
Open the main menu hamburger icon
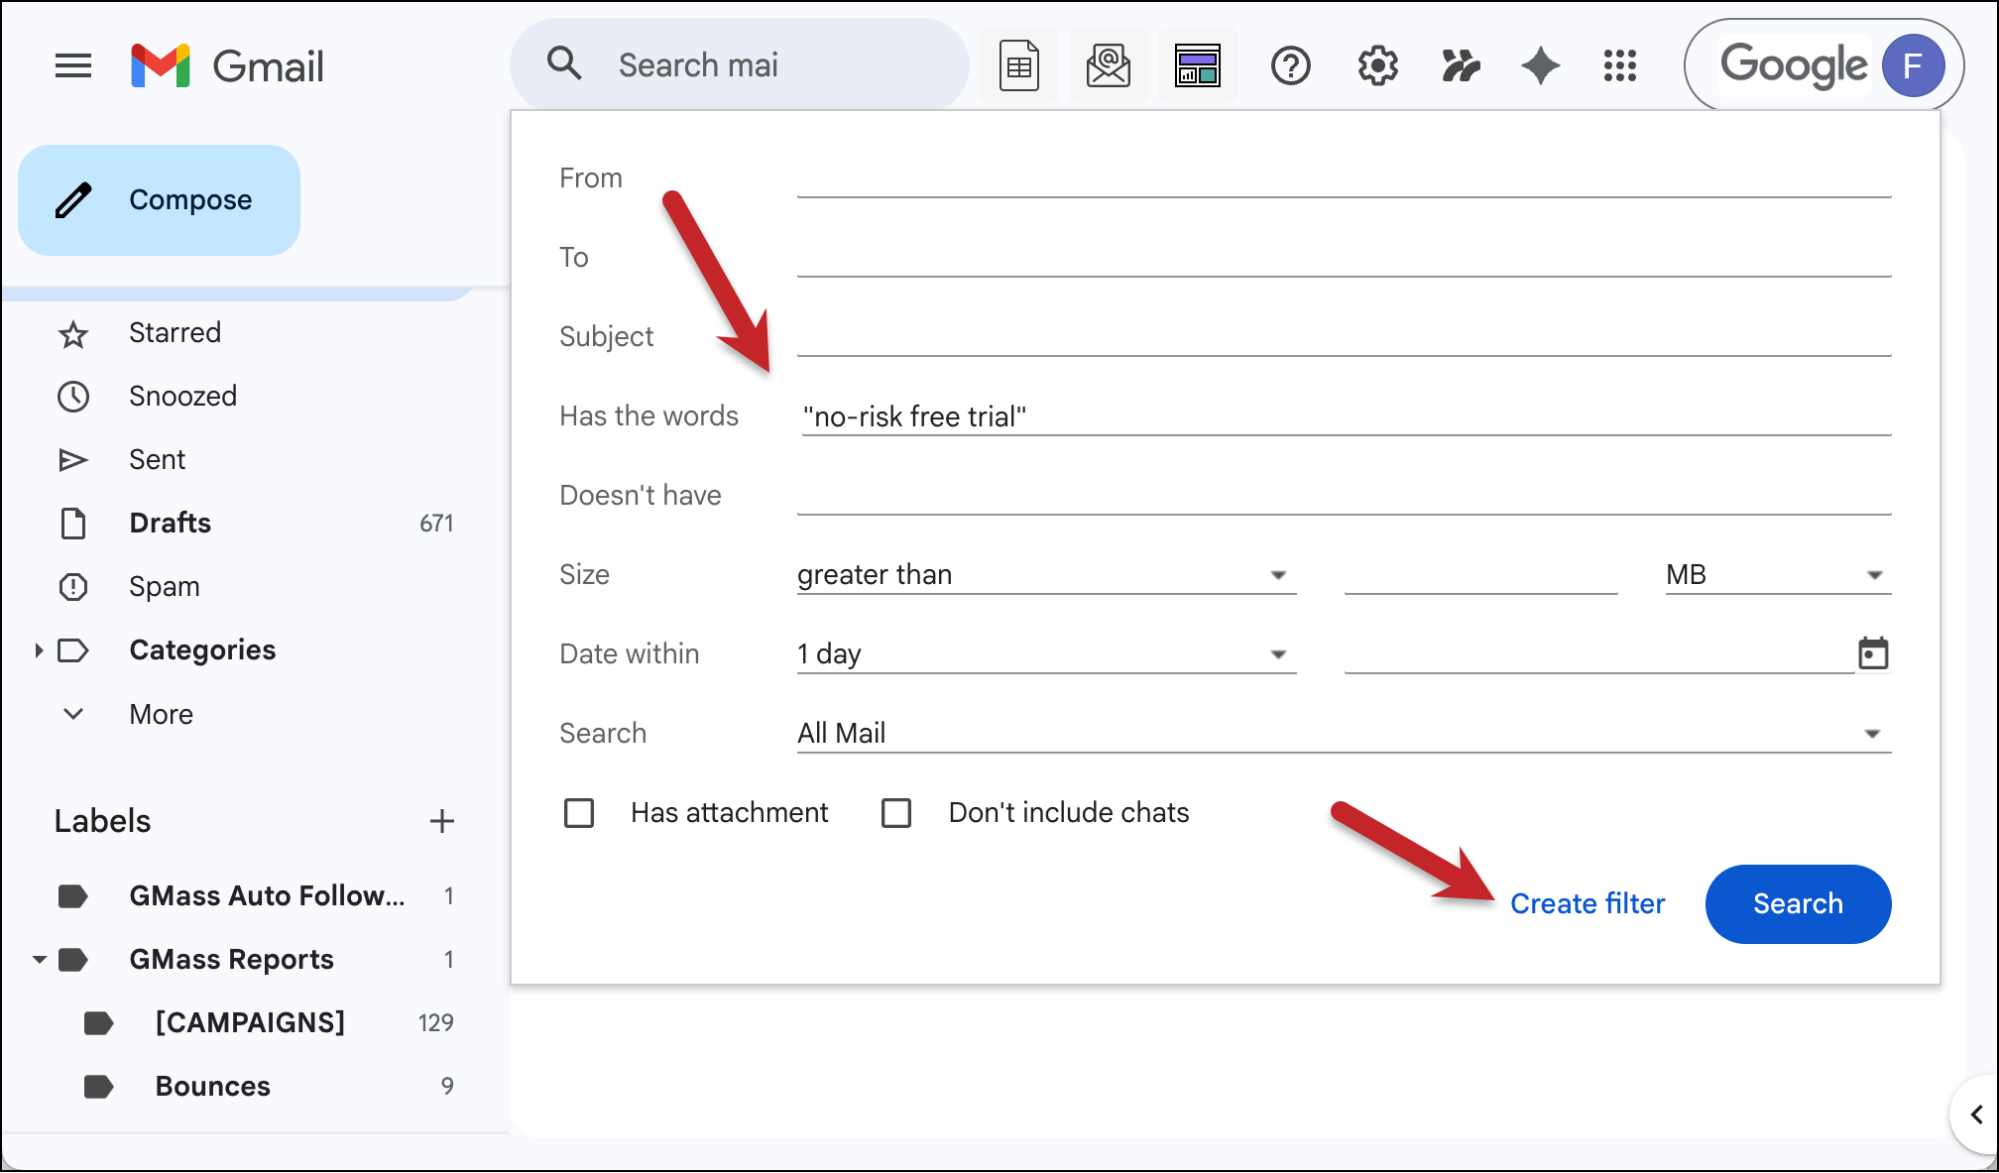73,66
